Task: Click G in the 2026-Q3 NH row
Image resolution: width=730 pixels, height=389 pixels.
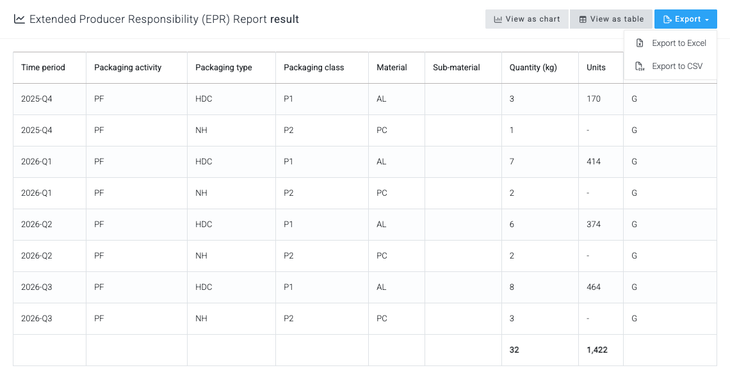Action: (x=634, y=319)
